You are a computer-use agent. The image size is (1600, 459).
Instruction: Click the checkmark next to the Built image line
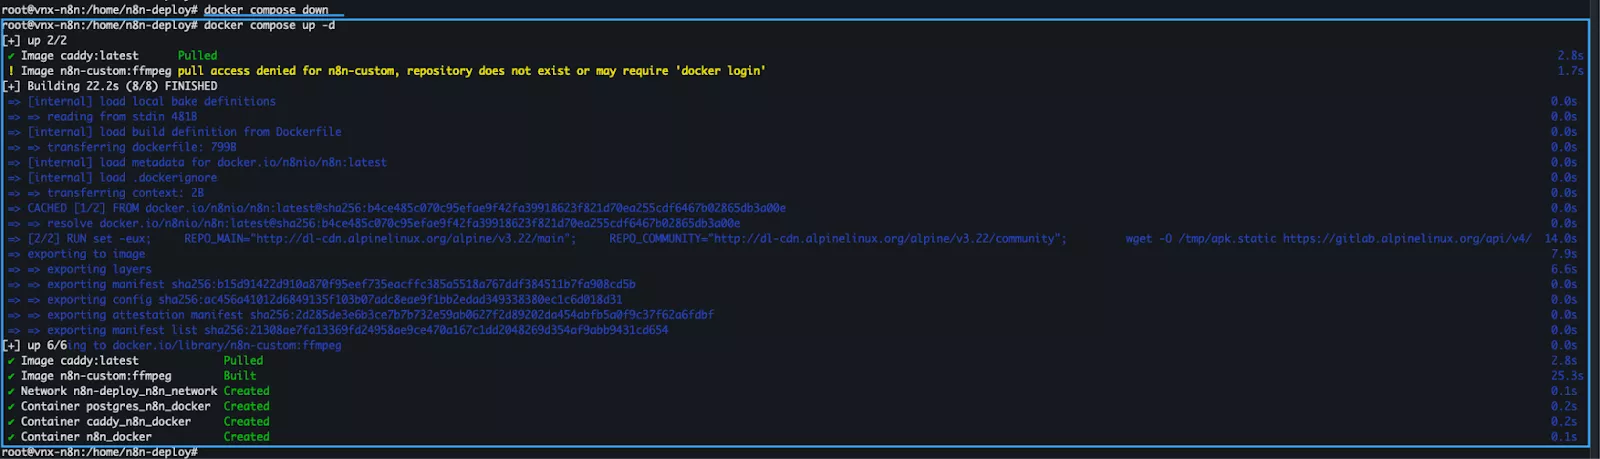[11, 376]
